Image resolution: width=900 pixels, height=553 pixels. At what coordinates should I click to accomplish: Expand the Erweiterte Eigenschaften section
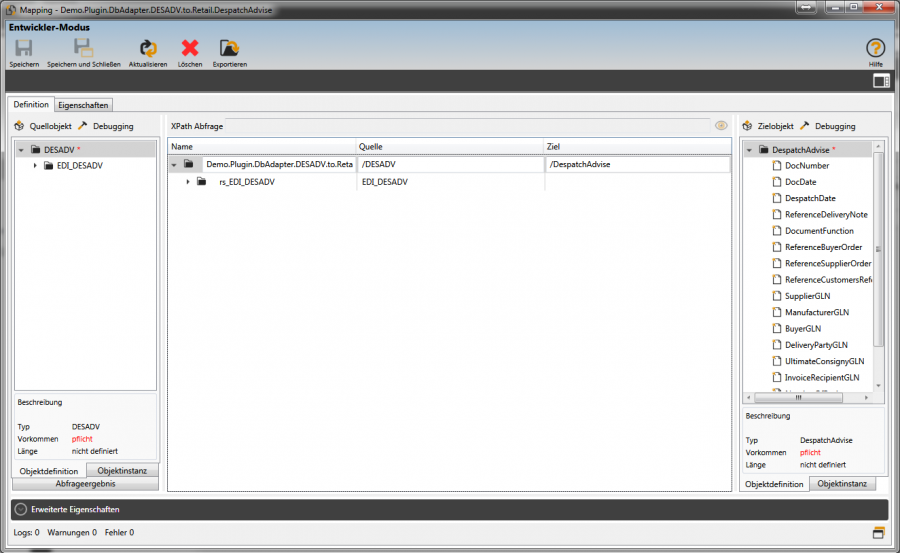point(21,509)
